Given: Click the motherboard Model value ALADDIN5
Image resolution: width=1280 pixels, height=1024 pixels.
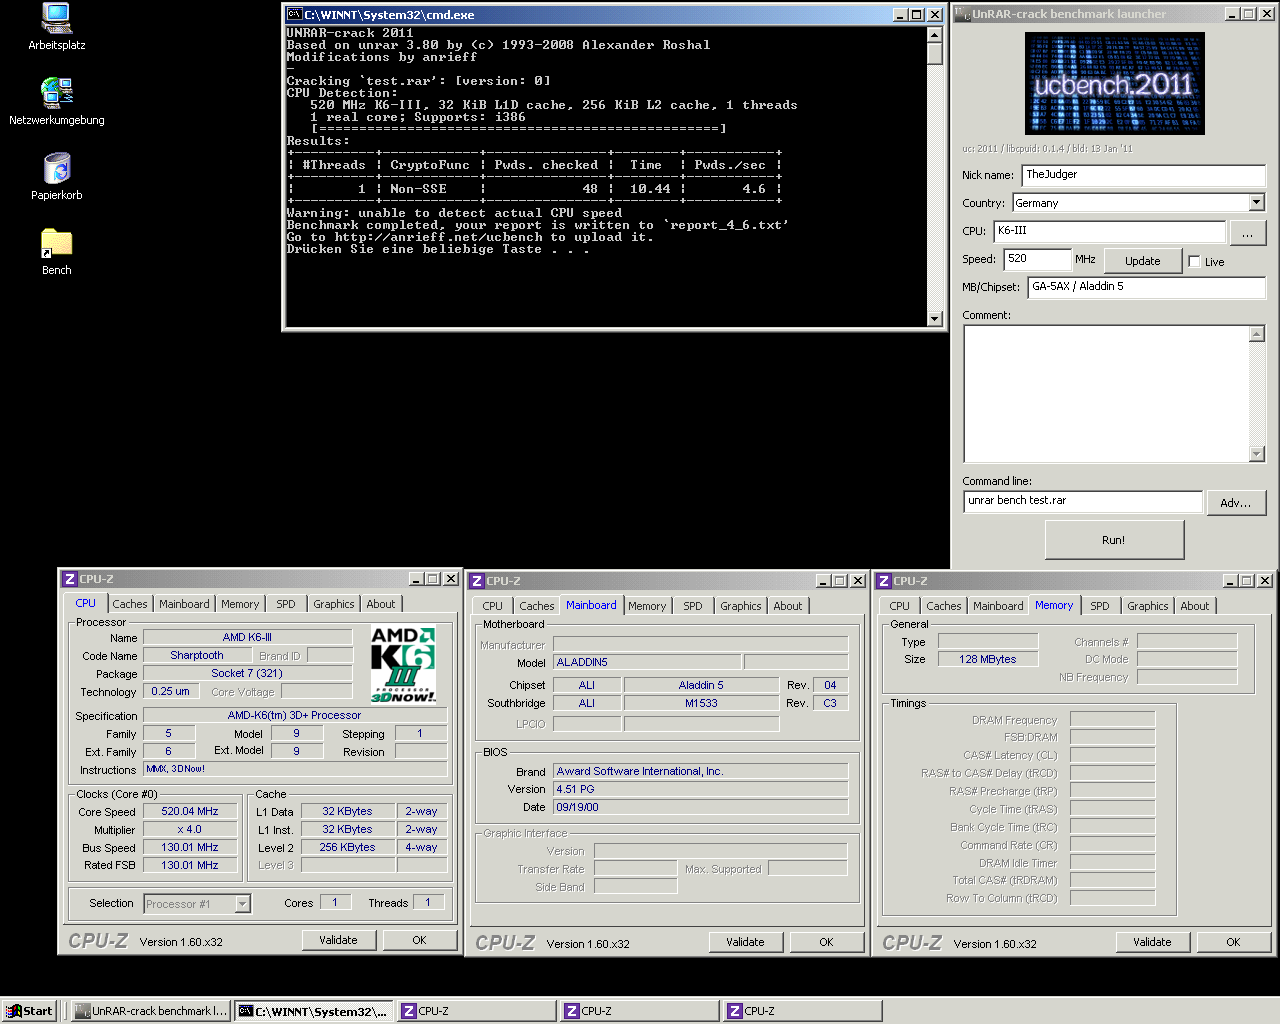Looking at the screenshot, I should [x=648, y=663].
